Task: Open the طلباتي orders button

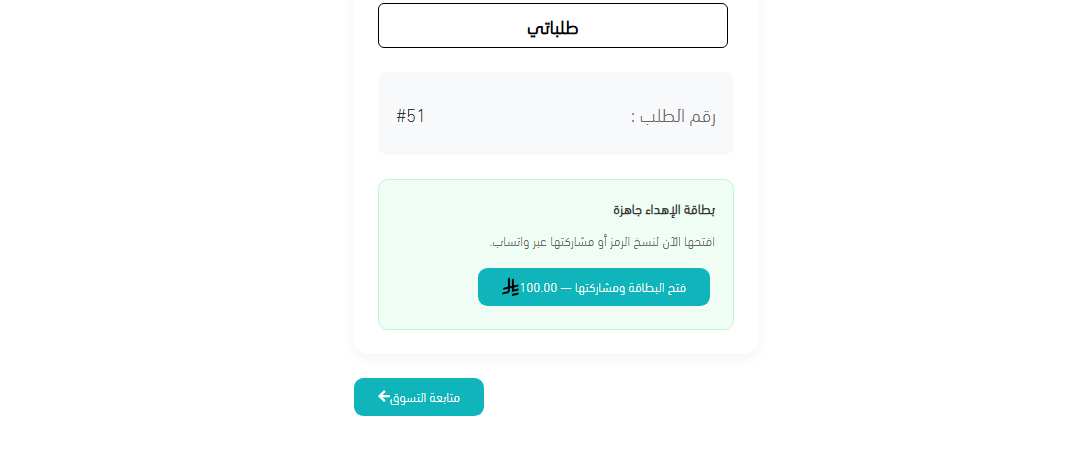Action: pyautogui.click(x=553, y=26)
